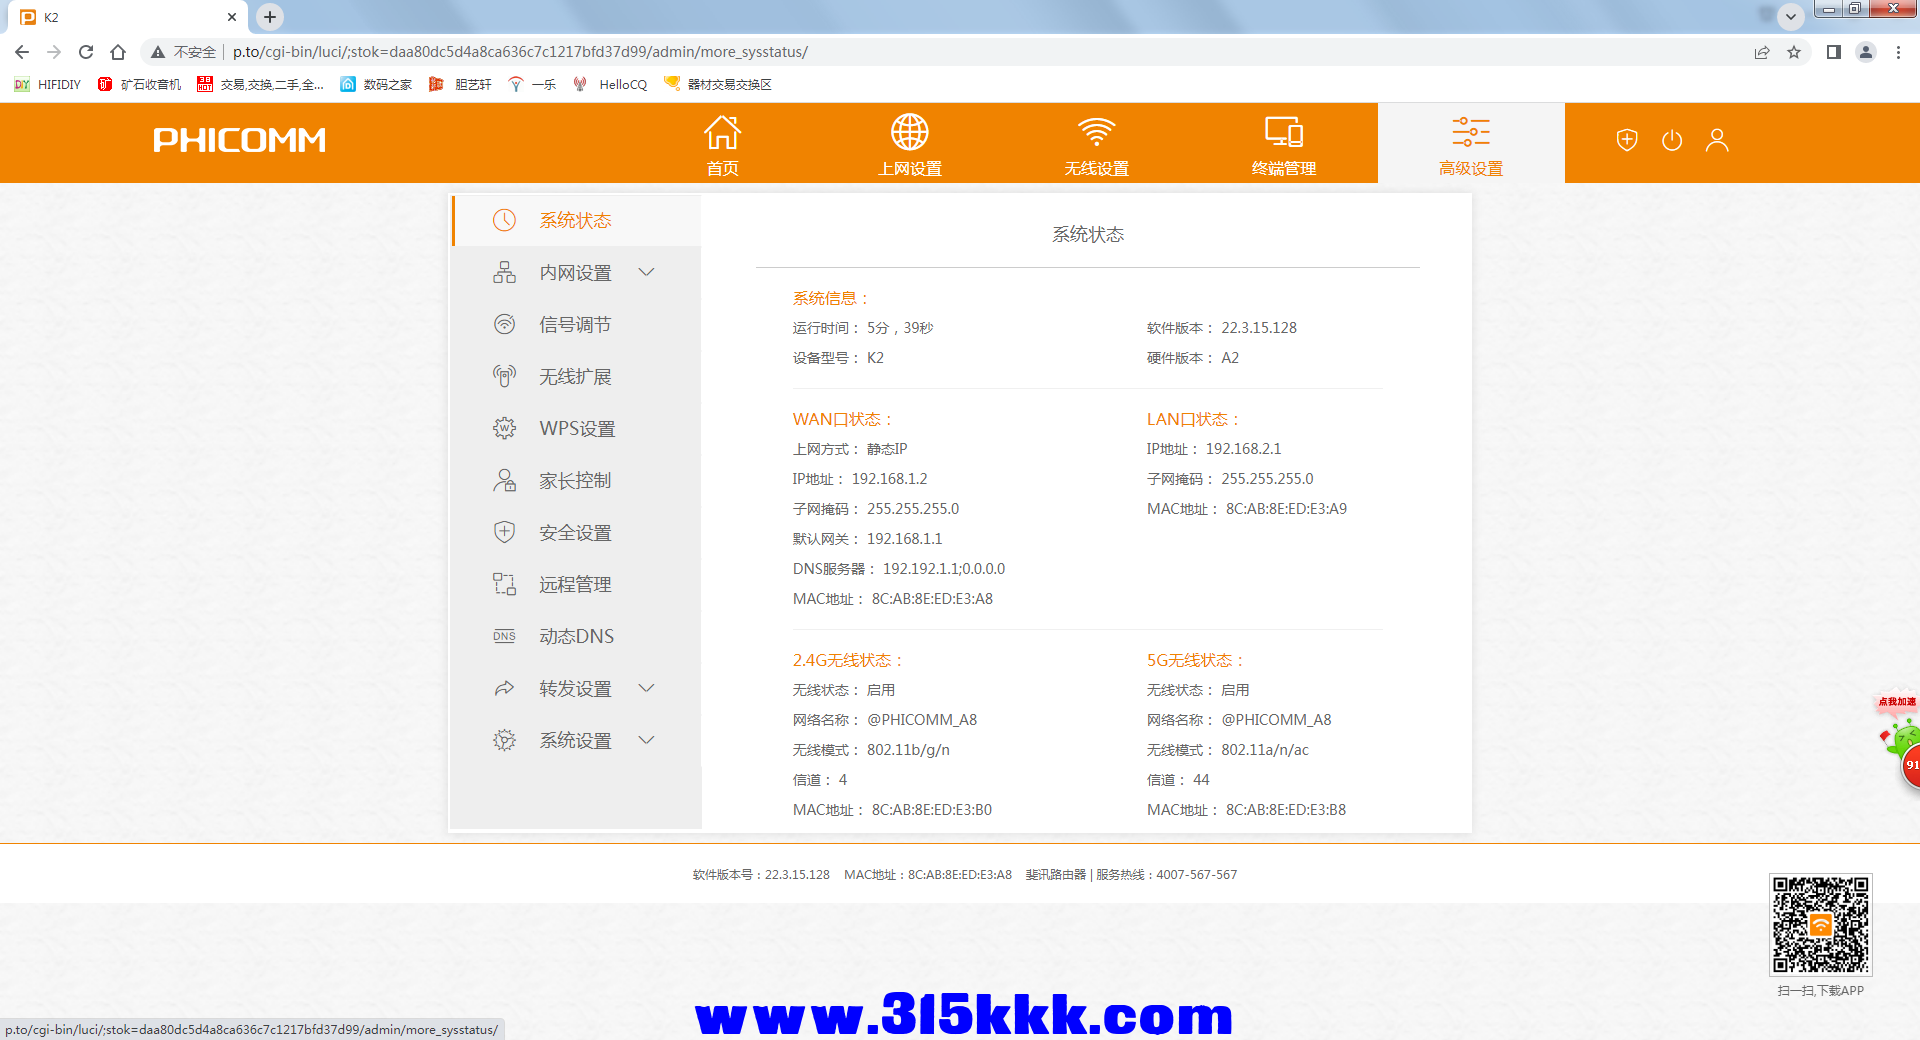The width and height of the screenshot is (1920, 1040).
Task: Open the Chrome three-dot menu
Action: point(1898,52)
